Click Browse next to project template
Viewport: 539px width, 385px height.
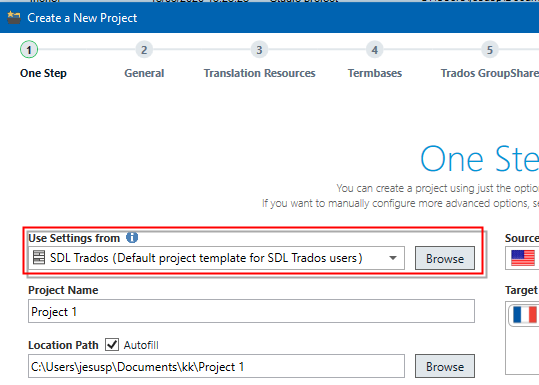tap(445, 258)
